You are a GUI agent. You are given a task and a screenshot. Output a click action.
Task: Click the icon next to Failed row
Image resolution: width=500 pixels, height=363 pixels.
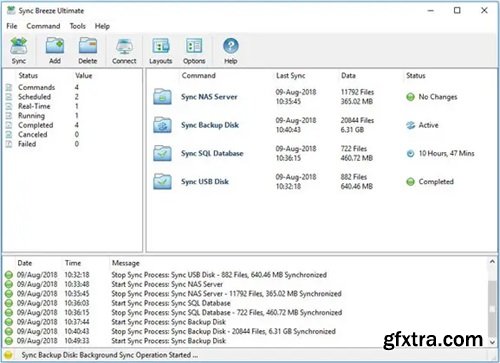click(x=9, y=144)
